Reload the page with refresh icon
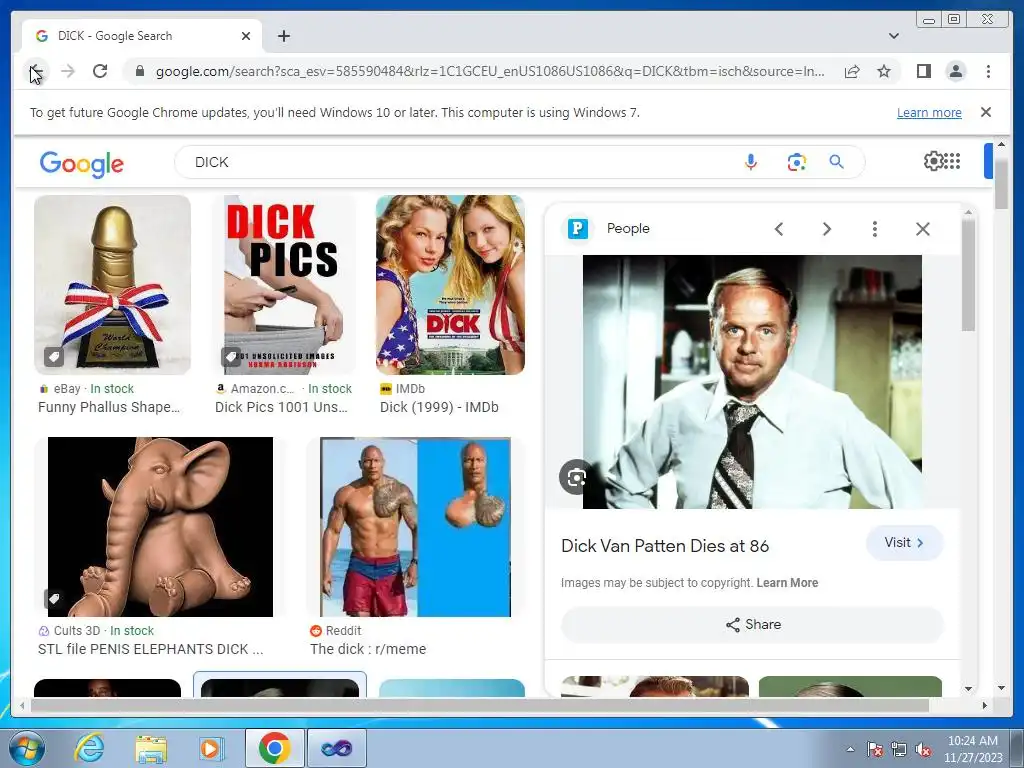1024x768 pixels. [100, 71]
